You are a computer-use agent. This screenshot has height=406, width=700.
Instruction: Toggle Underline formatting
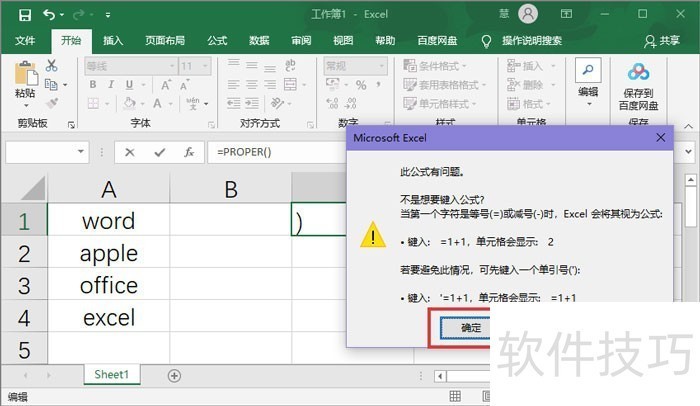[129, 84]
